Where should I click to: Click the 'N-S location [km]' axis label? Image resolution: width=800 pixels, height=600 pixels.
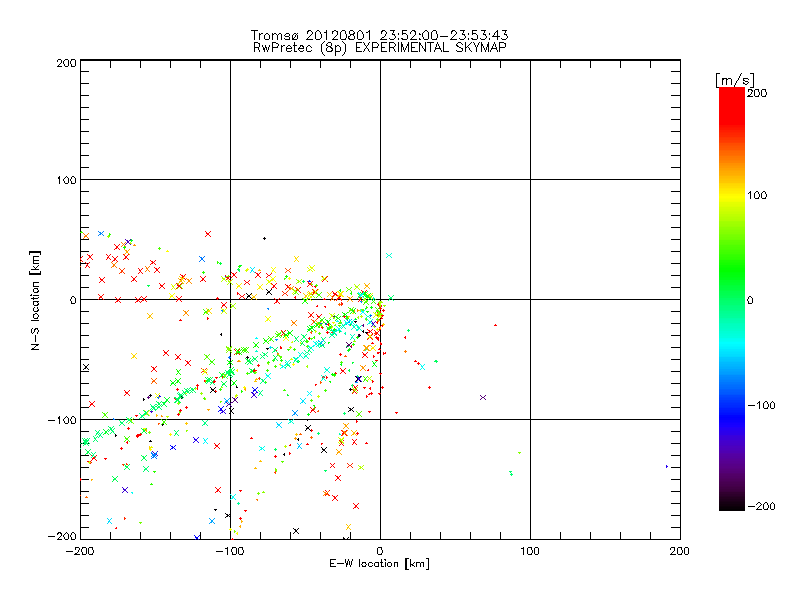click(x=35, y=299)
